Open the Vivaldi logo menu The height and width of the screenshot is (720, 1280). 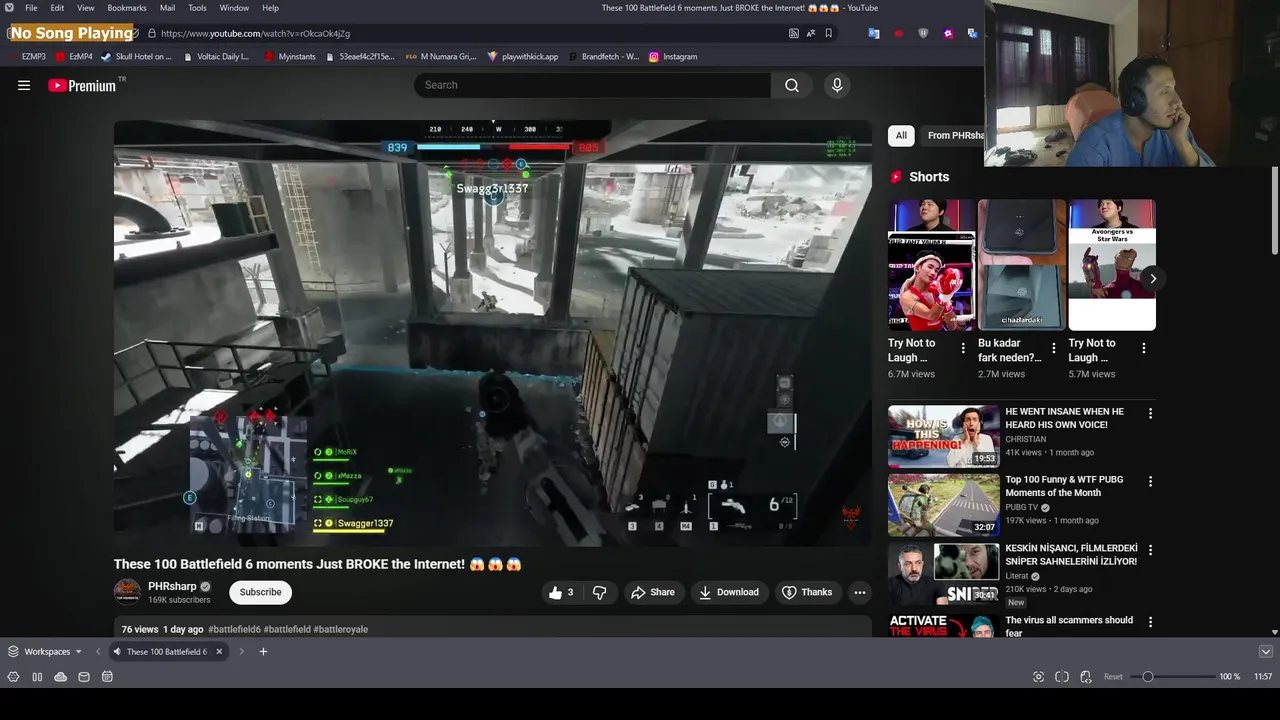[9, 8]
